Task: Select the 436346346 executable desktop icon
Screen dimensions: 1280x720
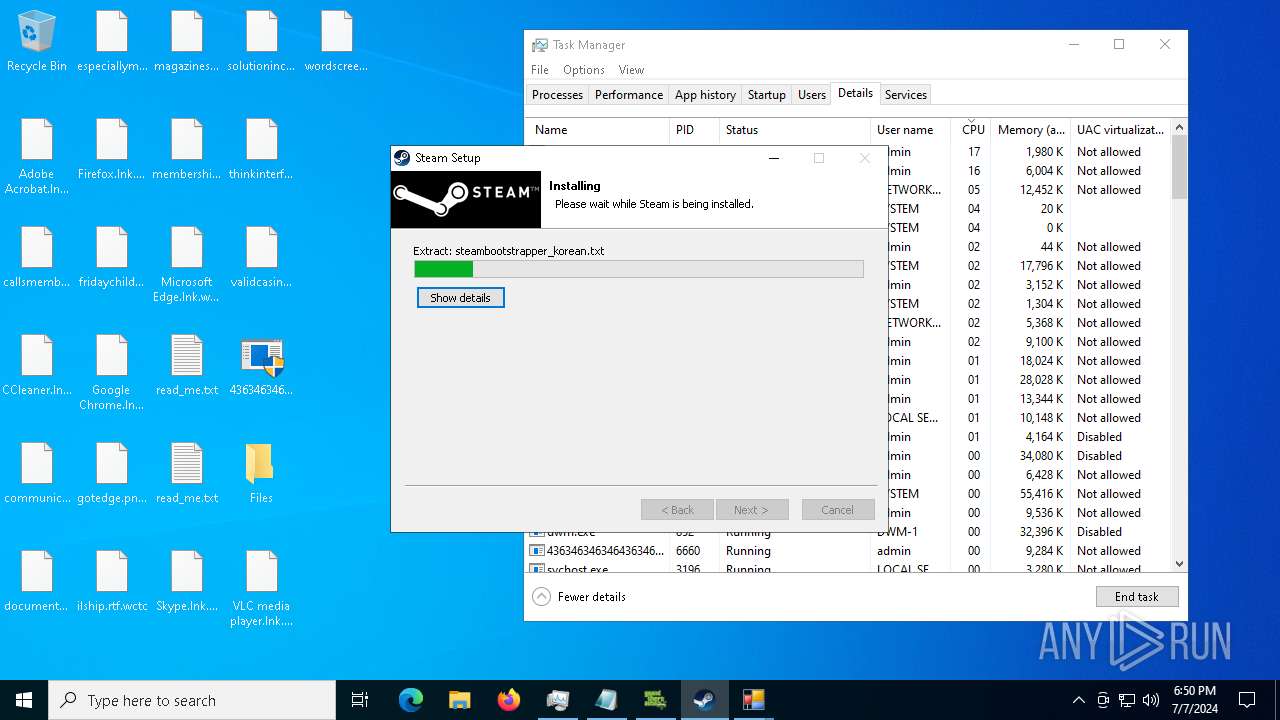Action: [x=262, y=366]
